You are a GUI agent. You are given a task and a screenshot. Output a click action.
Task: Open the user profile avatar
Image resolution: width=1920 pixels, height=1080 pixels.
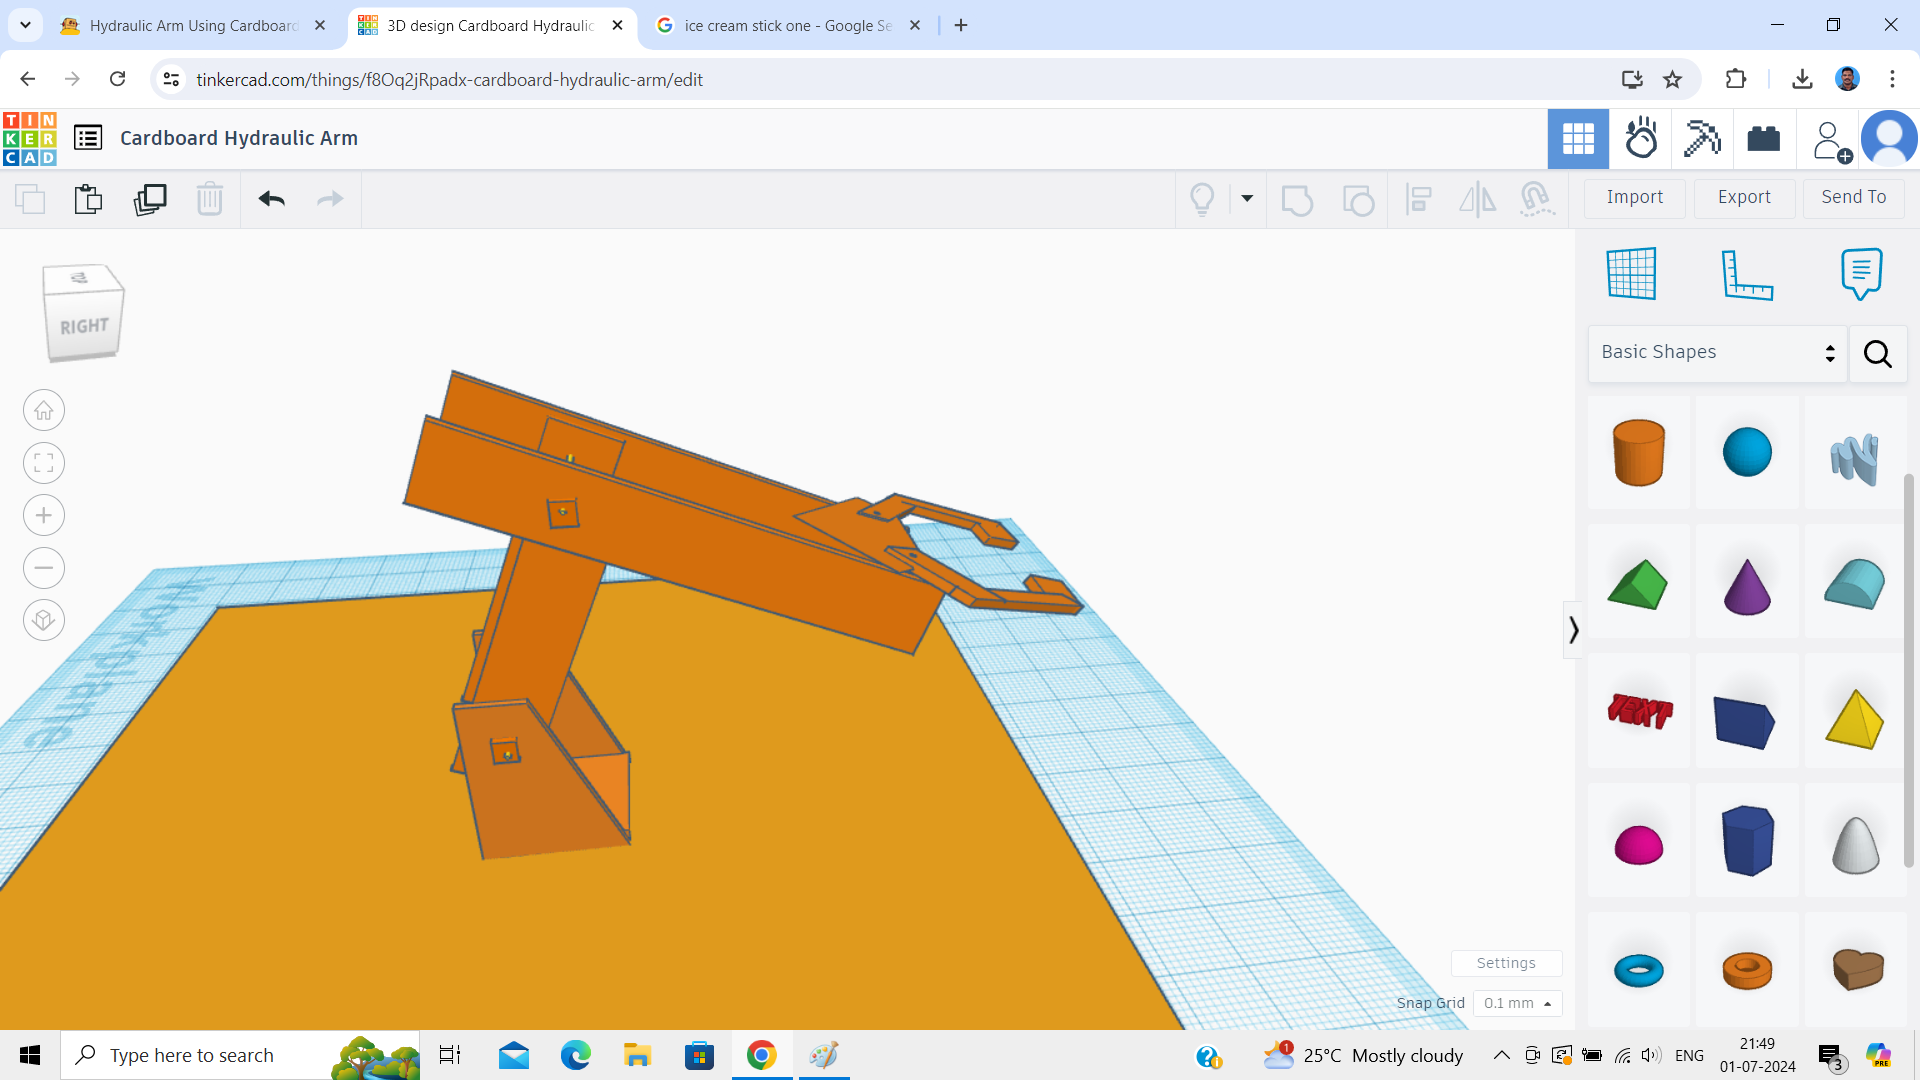[1889, 139]
